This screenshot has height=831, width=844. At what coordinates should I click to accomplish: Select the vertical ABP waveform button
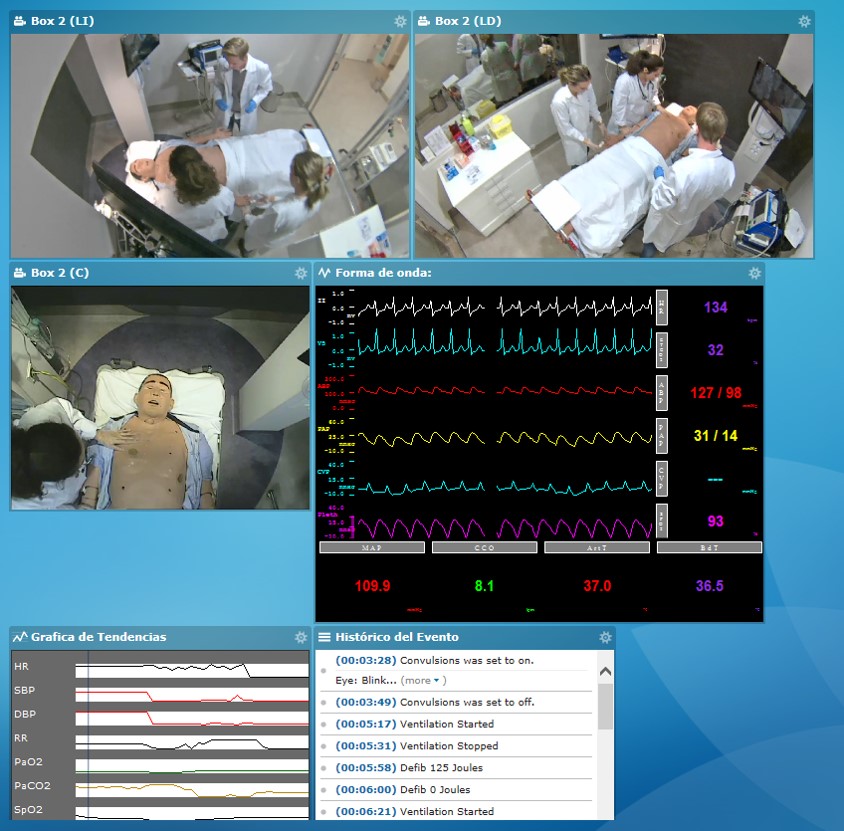coord(662,393)
